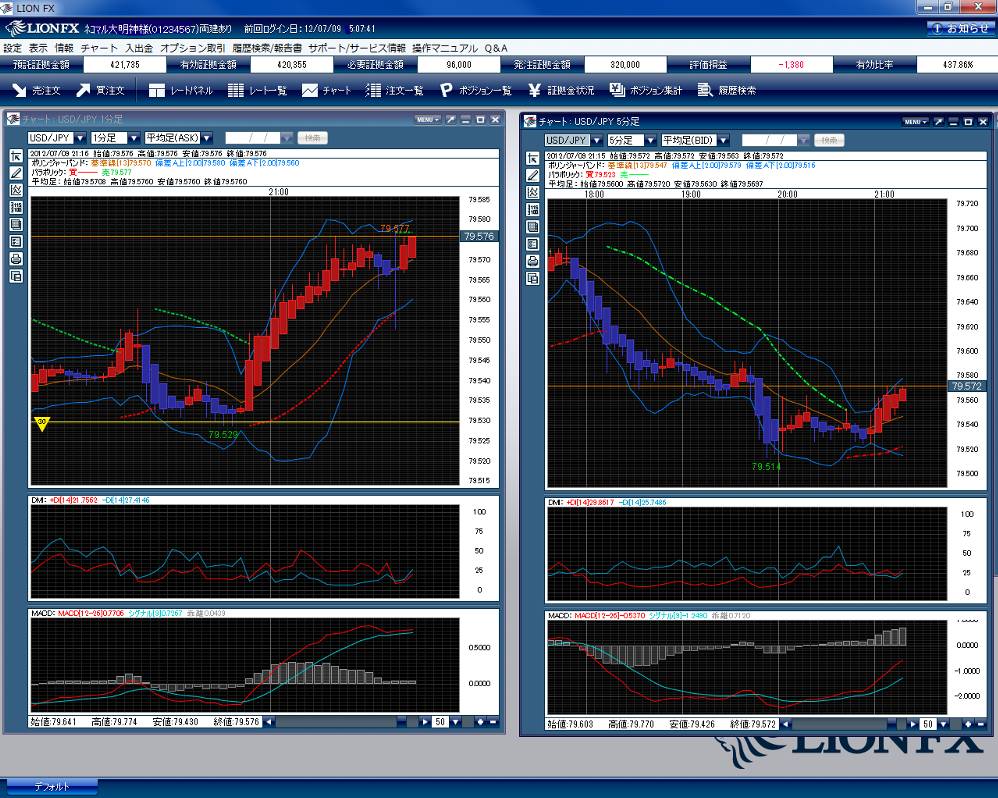Viewport: 998px width, 798px height.
Task: Click the print icon in left chart sidebar
Action: 16,259
